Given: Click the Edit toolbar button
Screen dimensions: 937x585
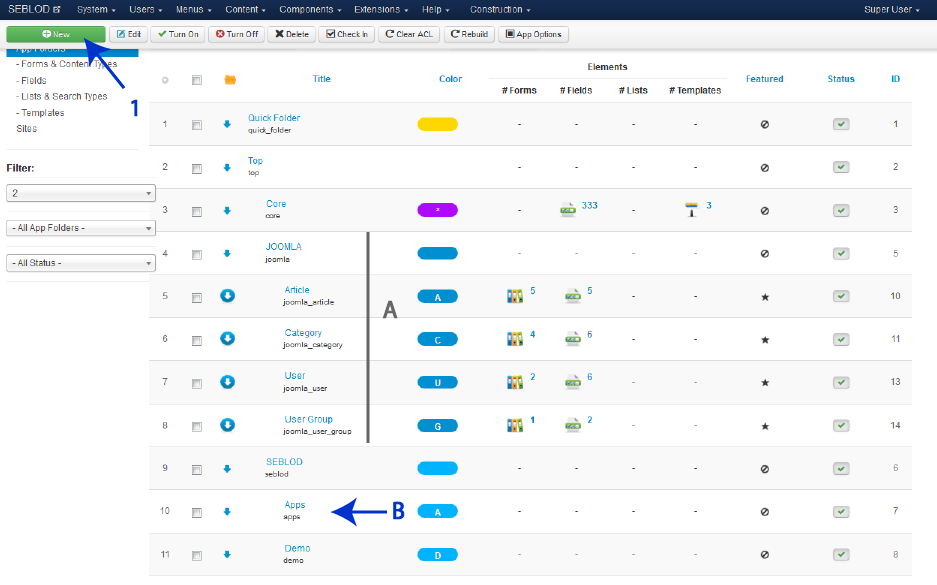Looking at the screenshot, I should [x=128, y=34].
